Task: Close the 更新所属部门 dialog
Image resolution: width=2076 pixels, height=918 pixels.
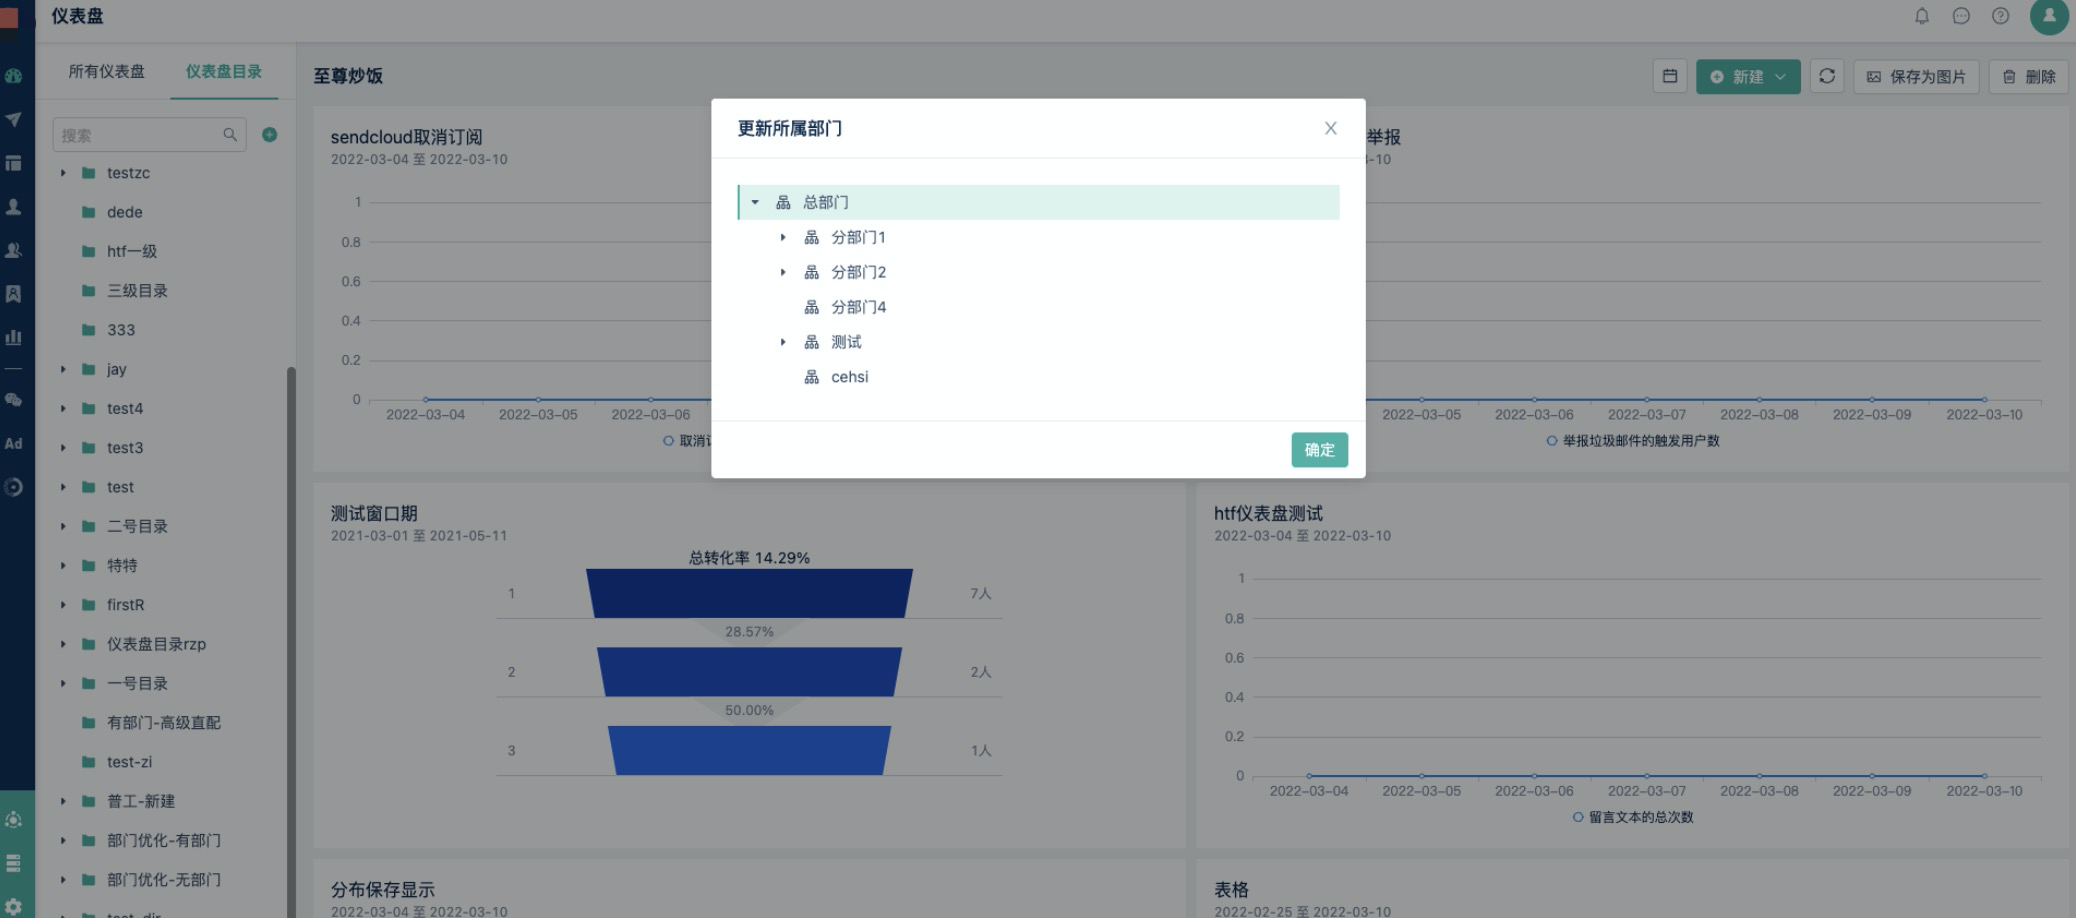Action: click(1330, 128)
